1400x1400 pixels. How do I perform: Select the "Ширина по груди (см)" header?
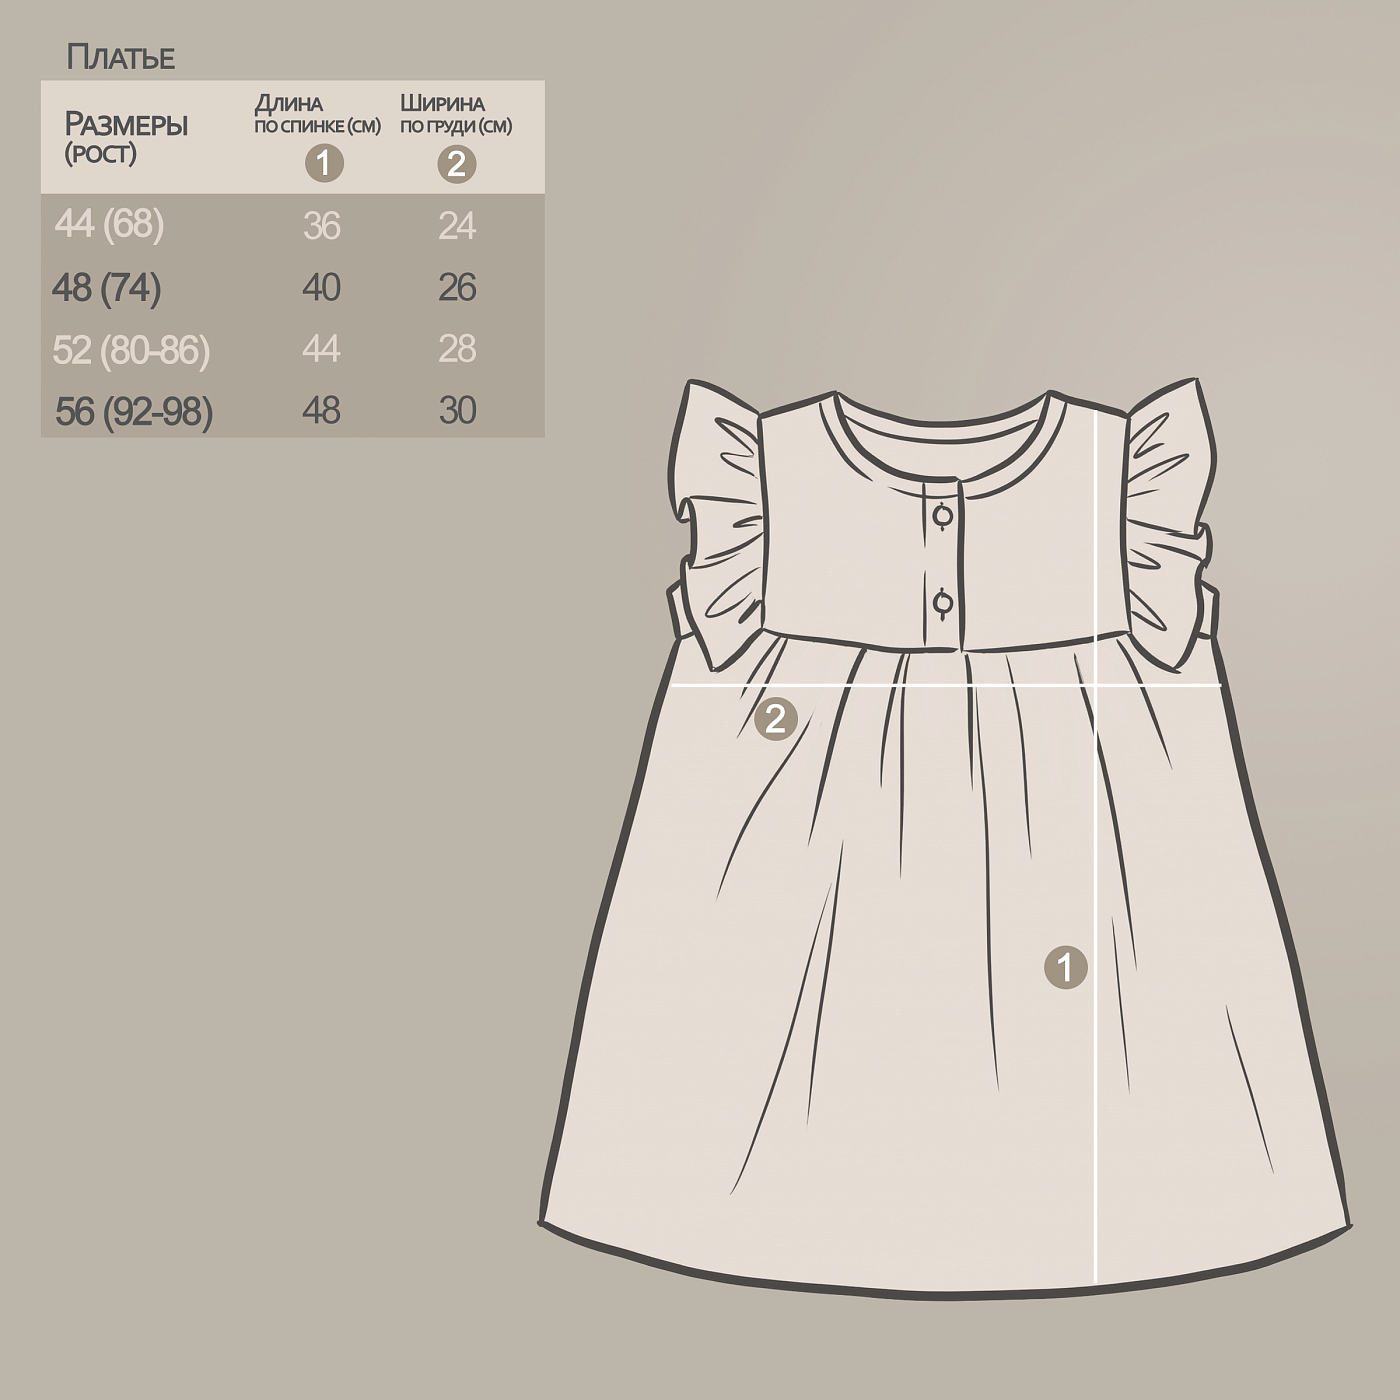pos(456,113)
